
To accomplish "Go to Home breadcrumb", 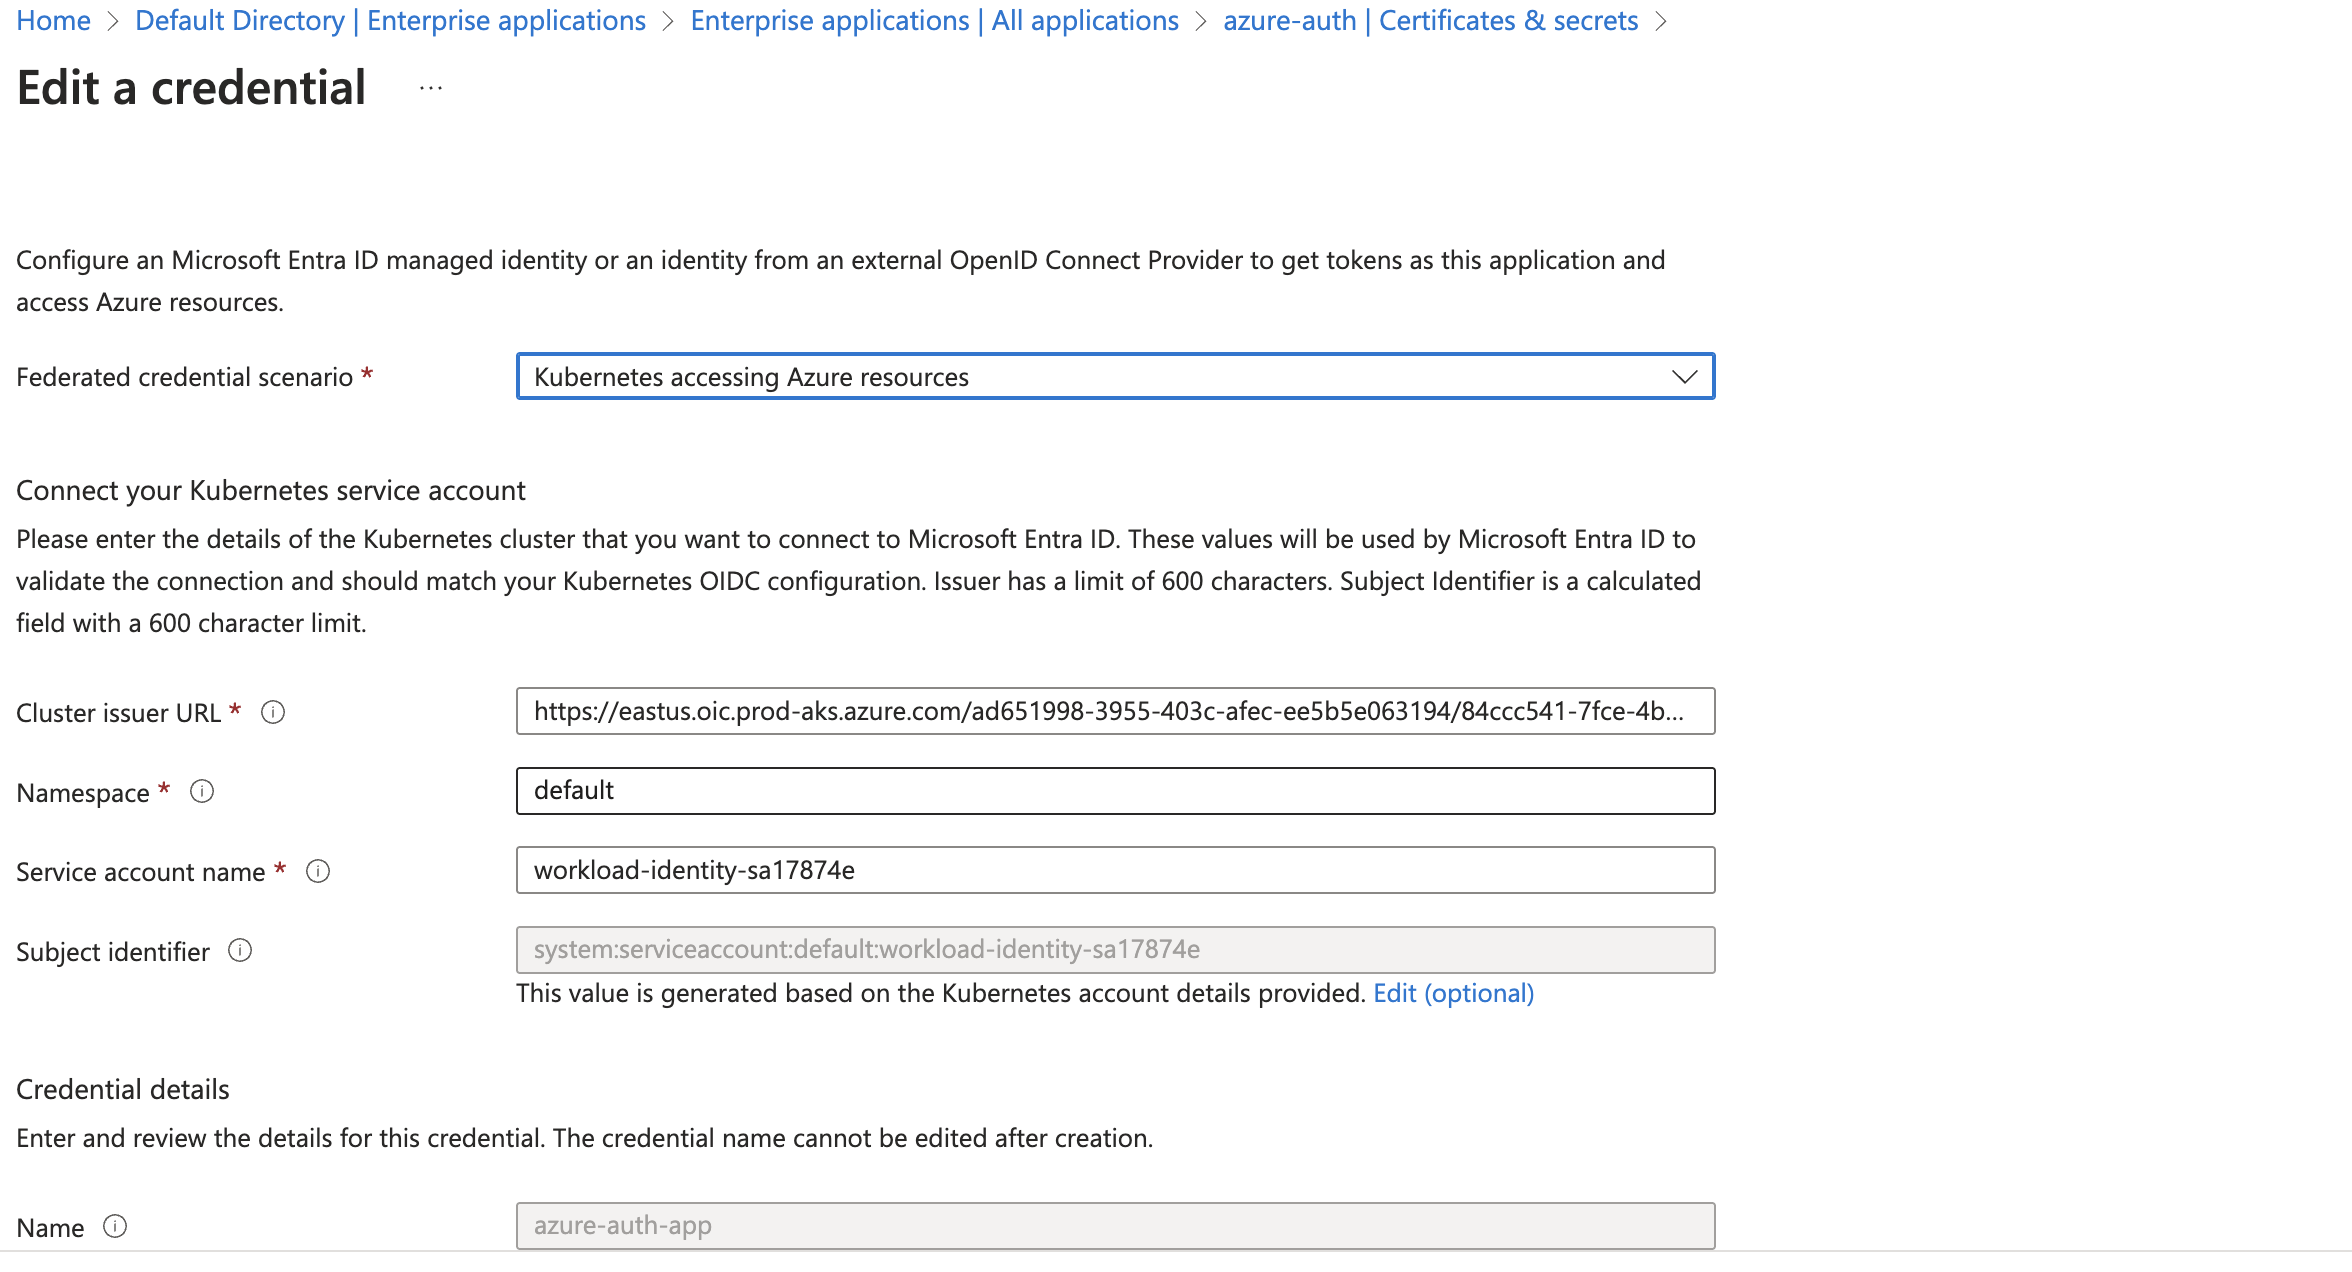I will click(54, 21).
